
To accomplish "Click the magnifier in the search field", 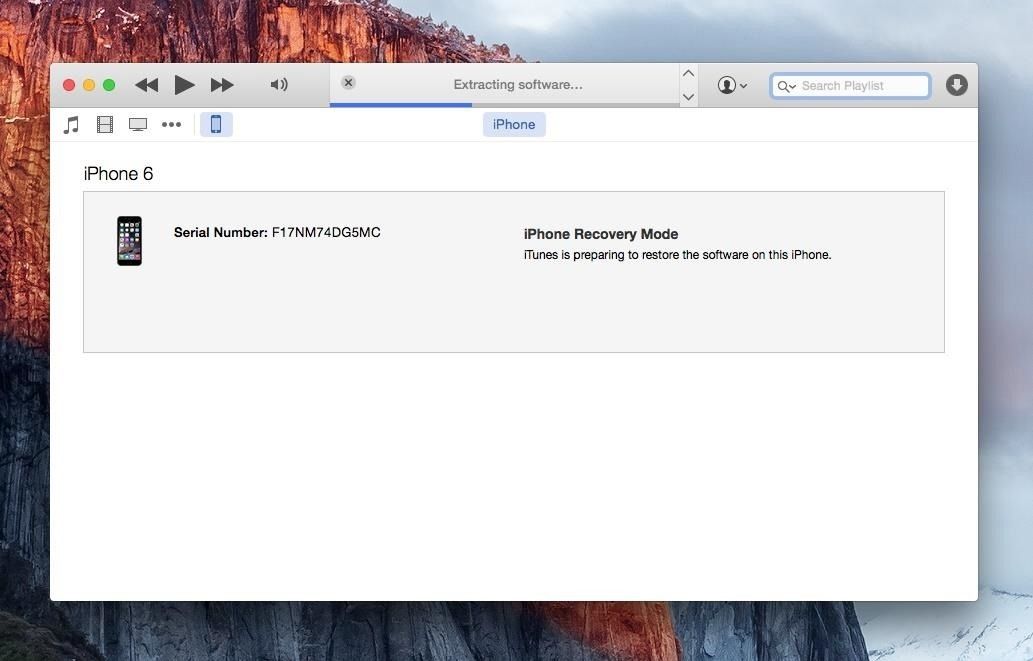I will coord(786,86).
